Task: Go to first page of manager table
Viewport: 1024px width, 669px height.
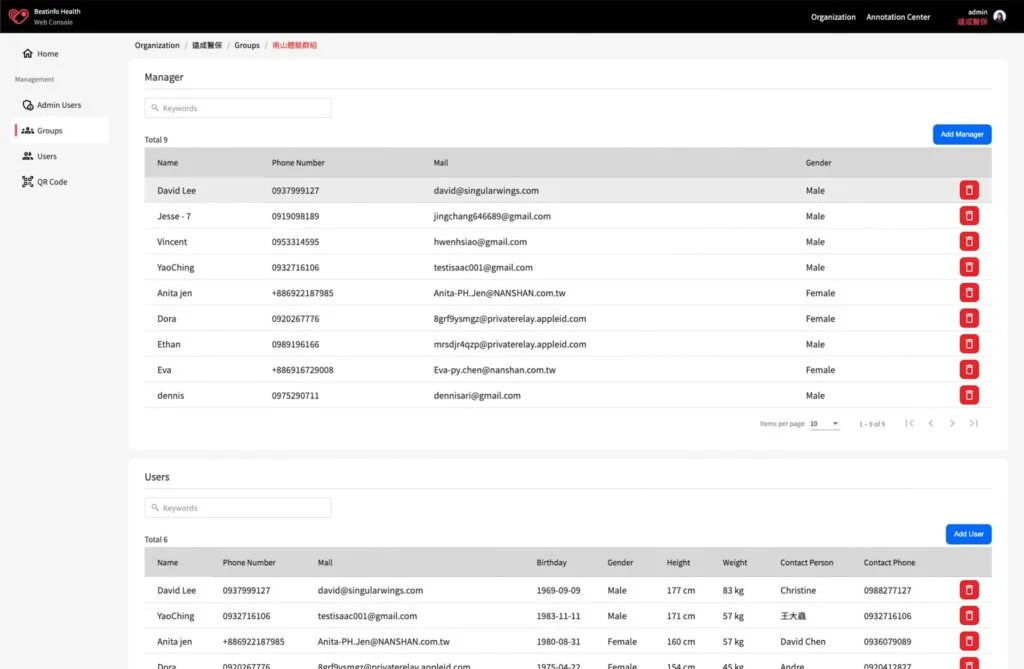Action: [909, 423]
